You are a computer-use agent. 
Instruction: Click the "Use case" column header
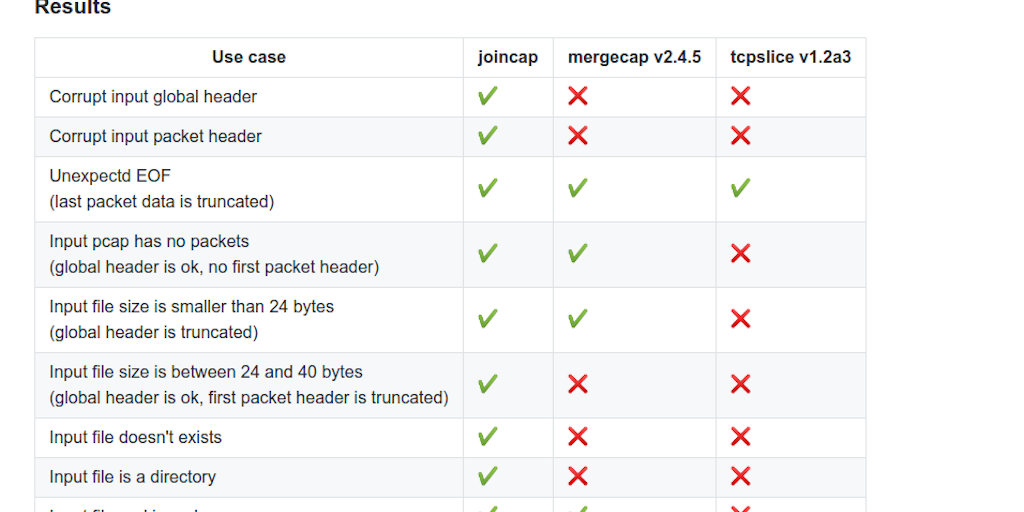coord(249,57)
